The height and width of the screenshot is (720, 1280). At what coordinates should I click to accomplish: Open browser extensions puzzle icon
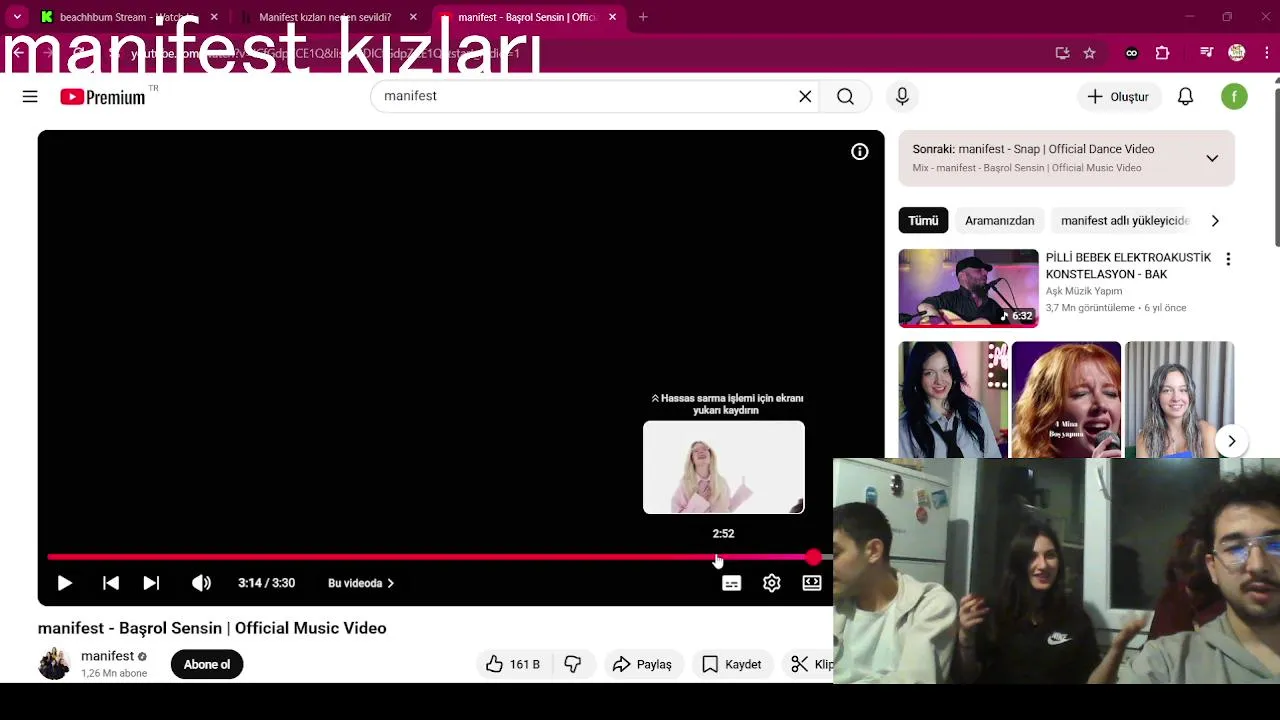pyautogui.click(x=1162, y=53)
